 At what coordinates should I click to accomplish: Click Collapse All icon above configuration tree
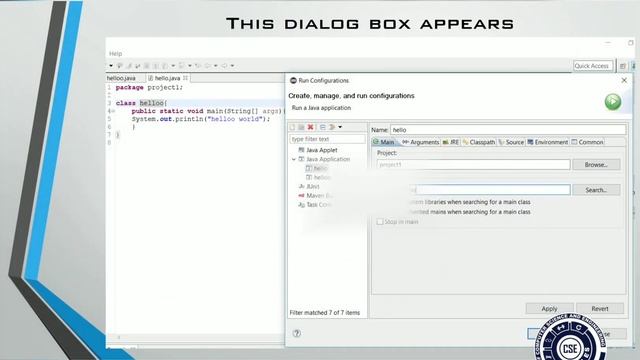click(322, 127)
